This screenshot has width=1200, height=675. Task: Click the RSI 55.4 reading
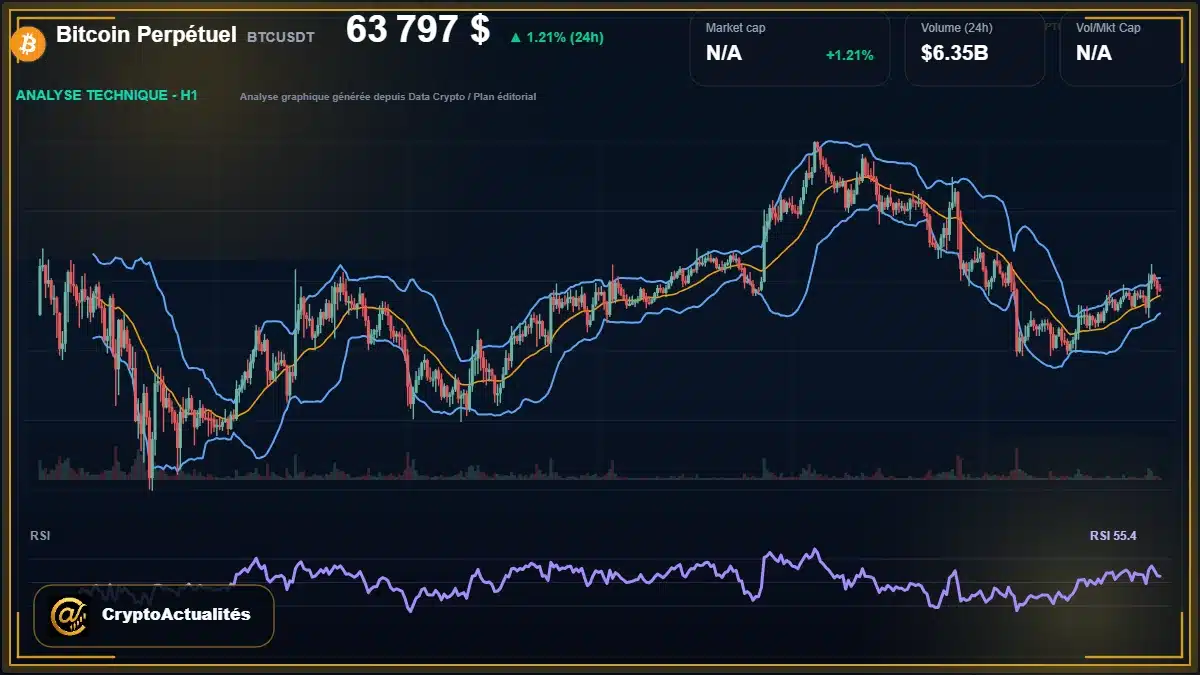pyautogui.click(x=1113, y=536)
